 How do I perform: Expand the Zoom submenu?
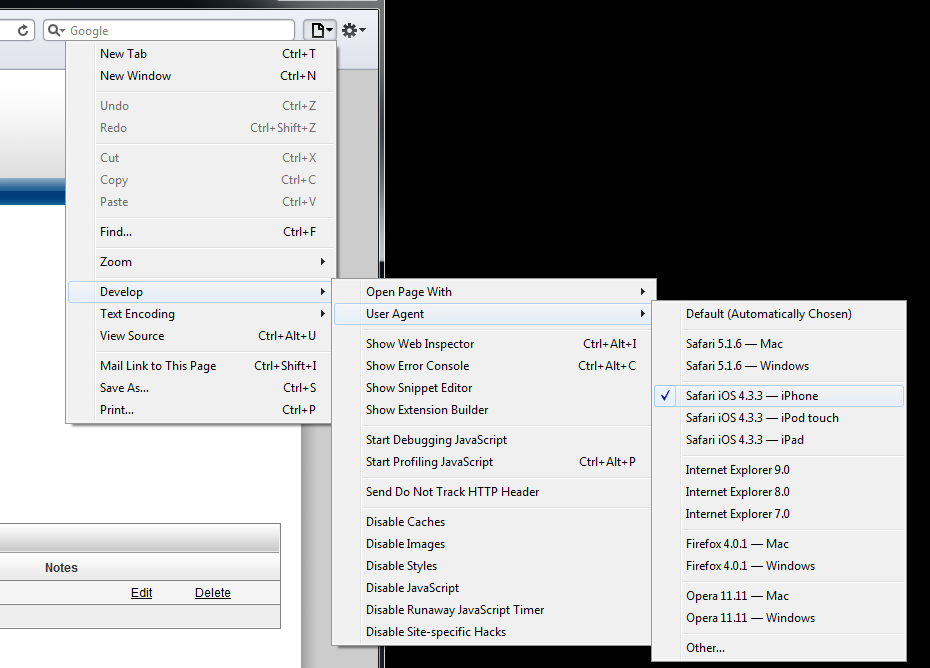(x=200, y=262)
